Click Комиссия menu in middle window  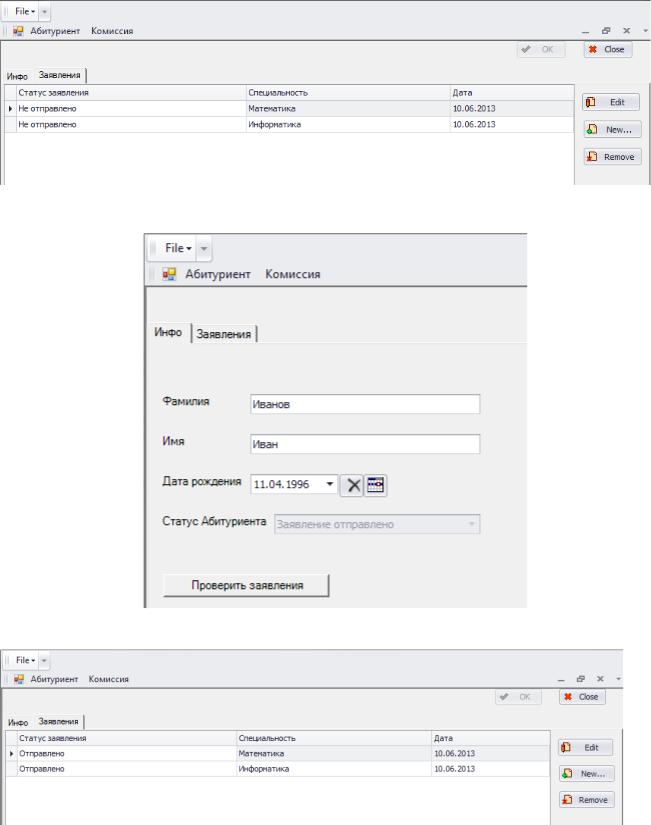[x=293, y=274]
